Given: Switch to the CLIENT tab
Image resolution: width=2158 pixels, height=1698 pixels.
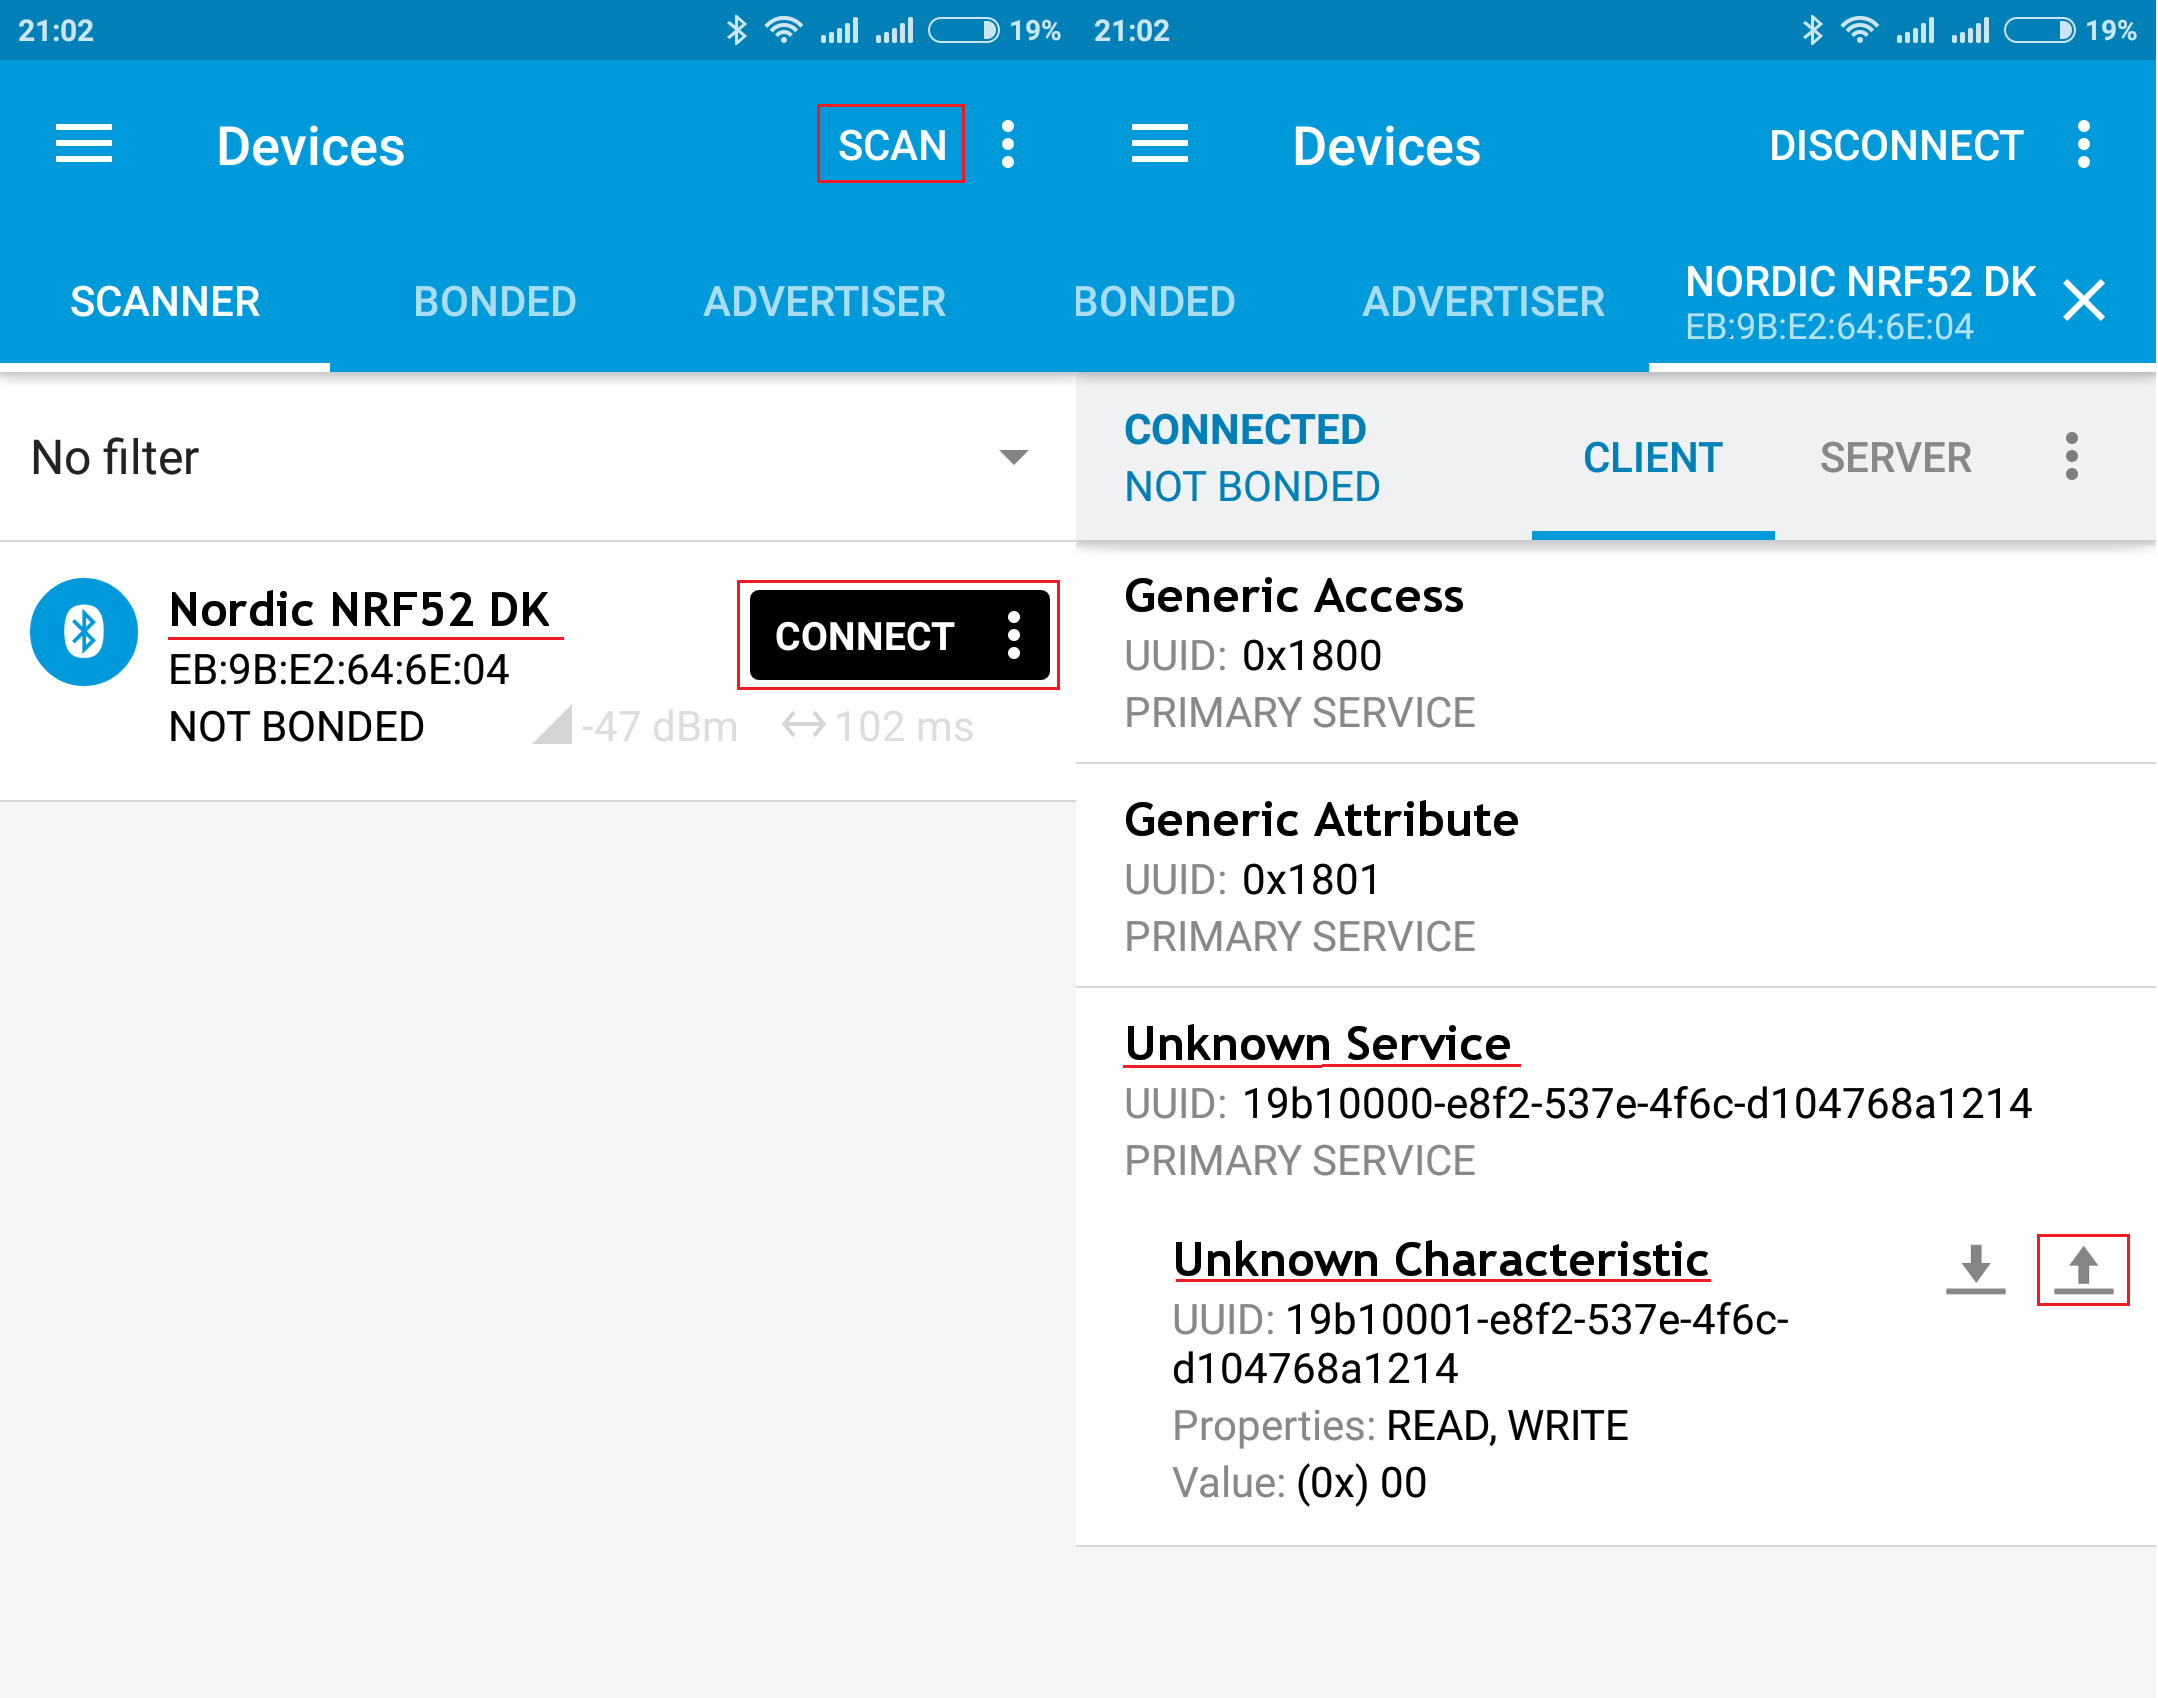Looking at the screenshot, I should [x=1652, y=457].
